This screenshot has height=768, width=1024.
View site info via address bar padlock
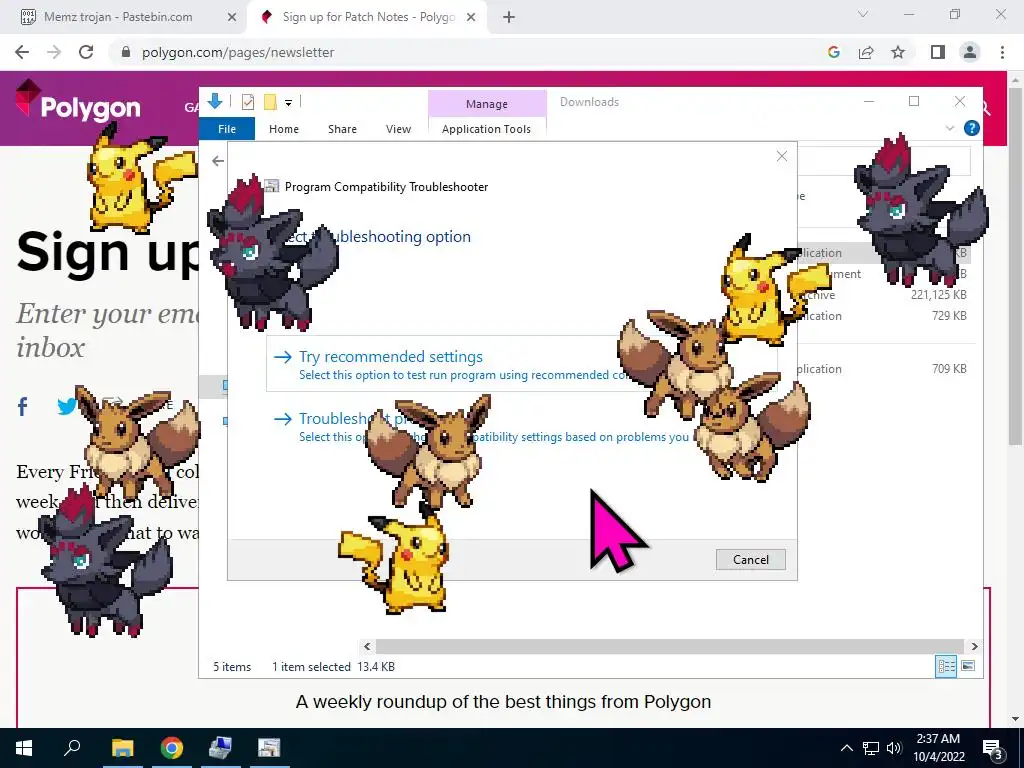[126, 52]
